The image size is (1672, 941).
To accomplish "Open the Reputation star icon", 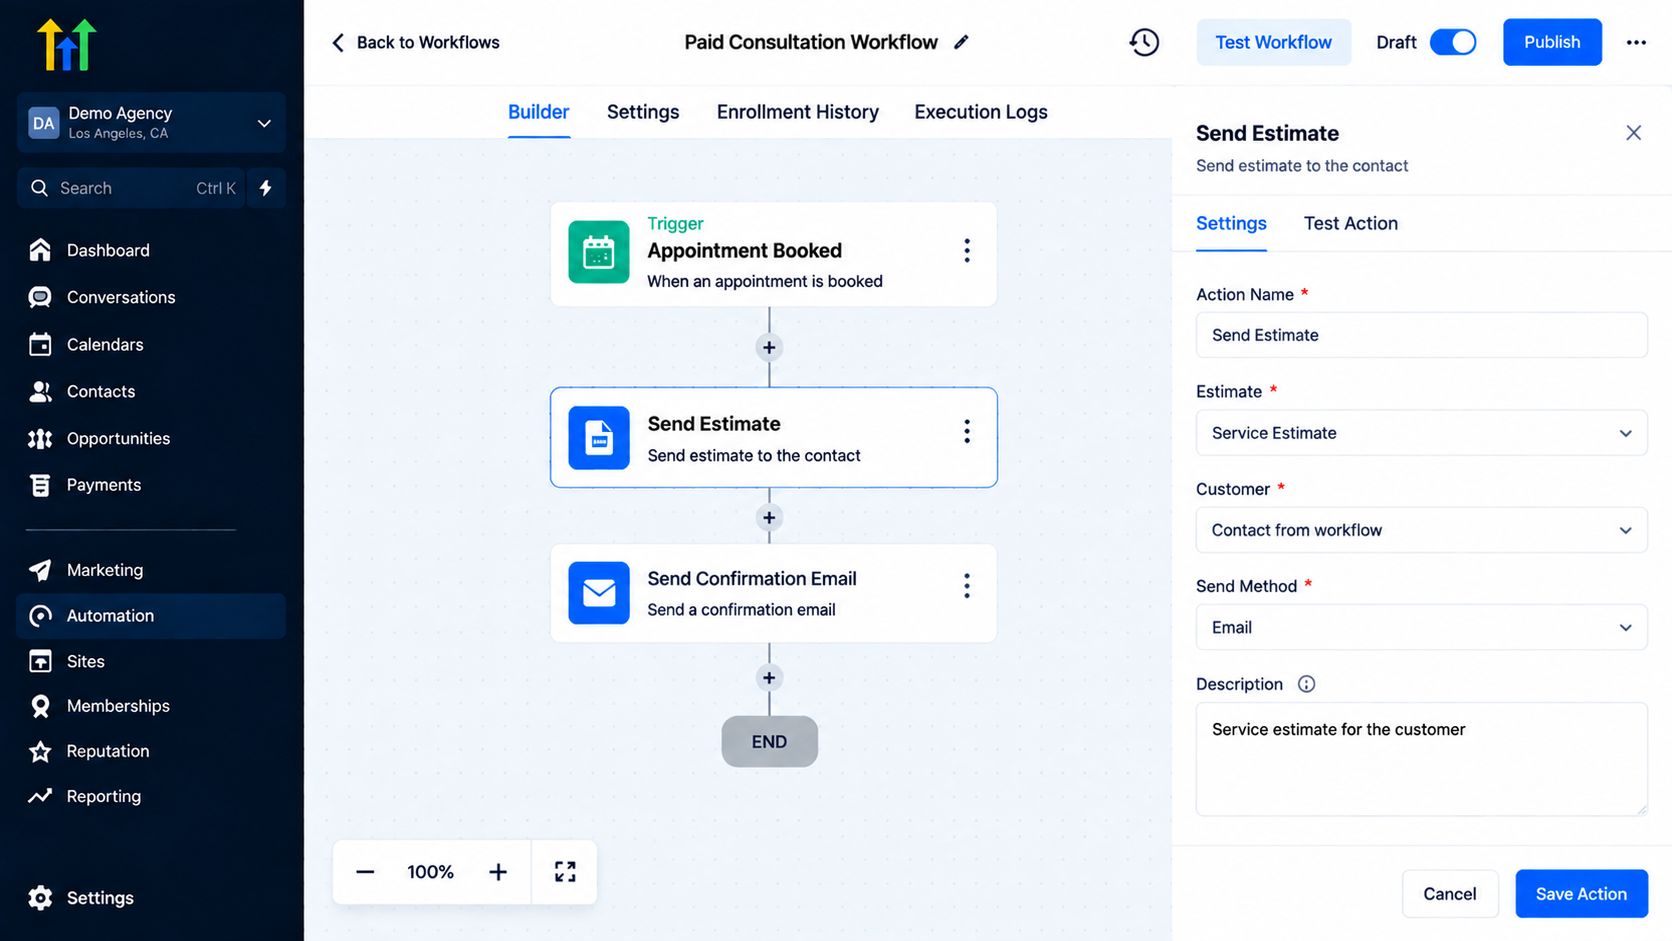I will tap(40, 751).
